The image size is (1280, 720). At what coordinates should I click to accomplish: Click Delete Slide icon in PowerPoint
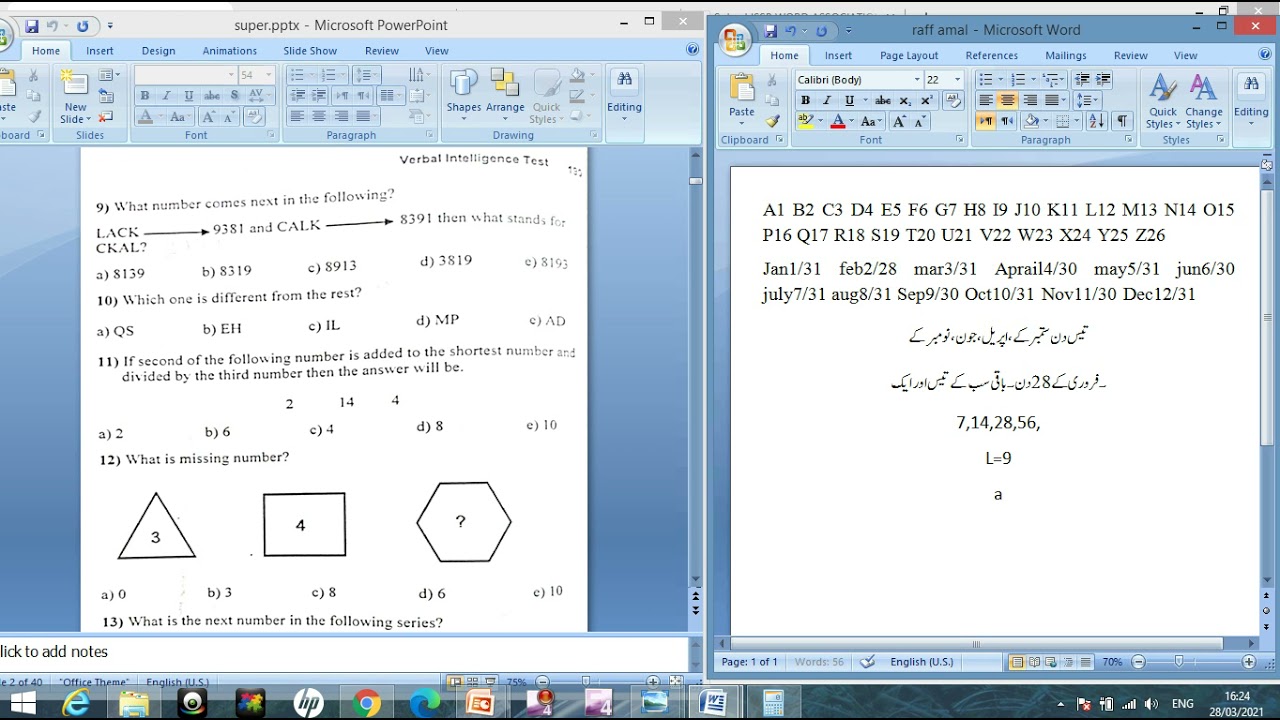pos(108,118)
